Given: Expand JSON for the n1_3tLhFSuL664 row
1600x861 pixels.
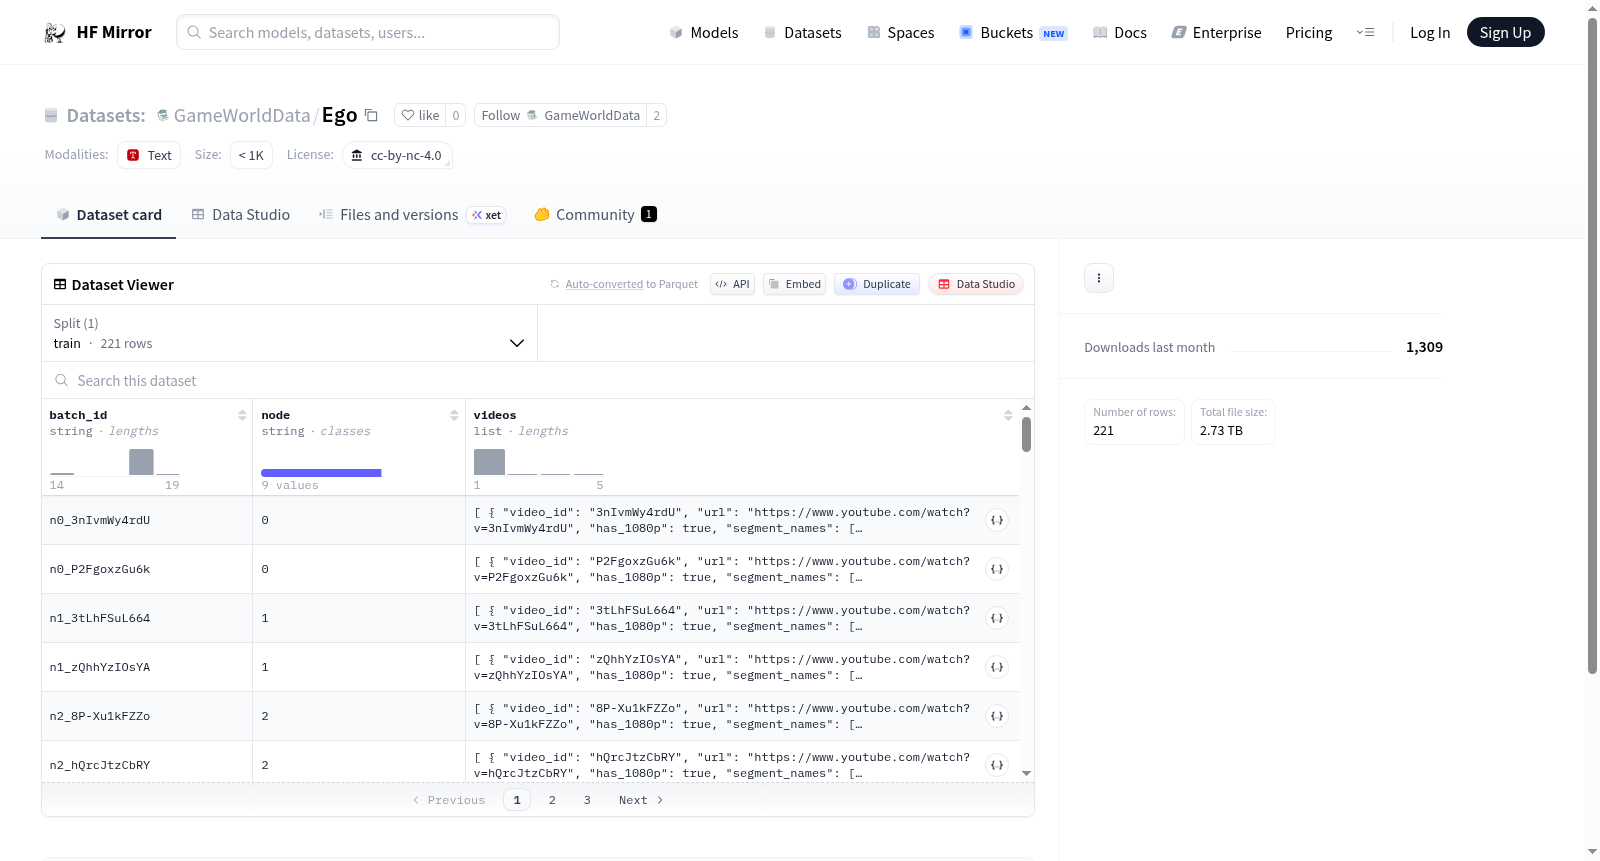Looking at the screenshot, I should 997,618.
